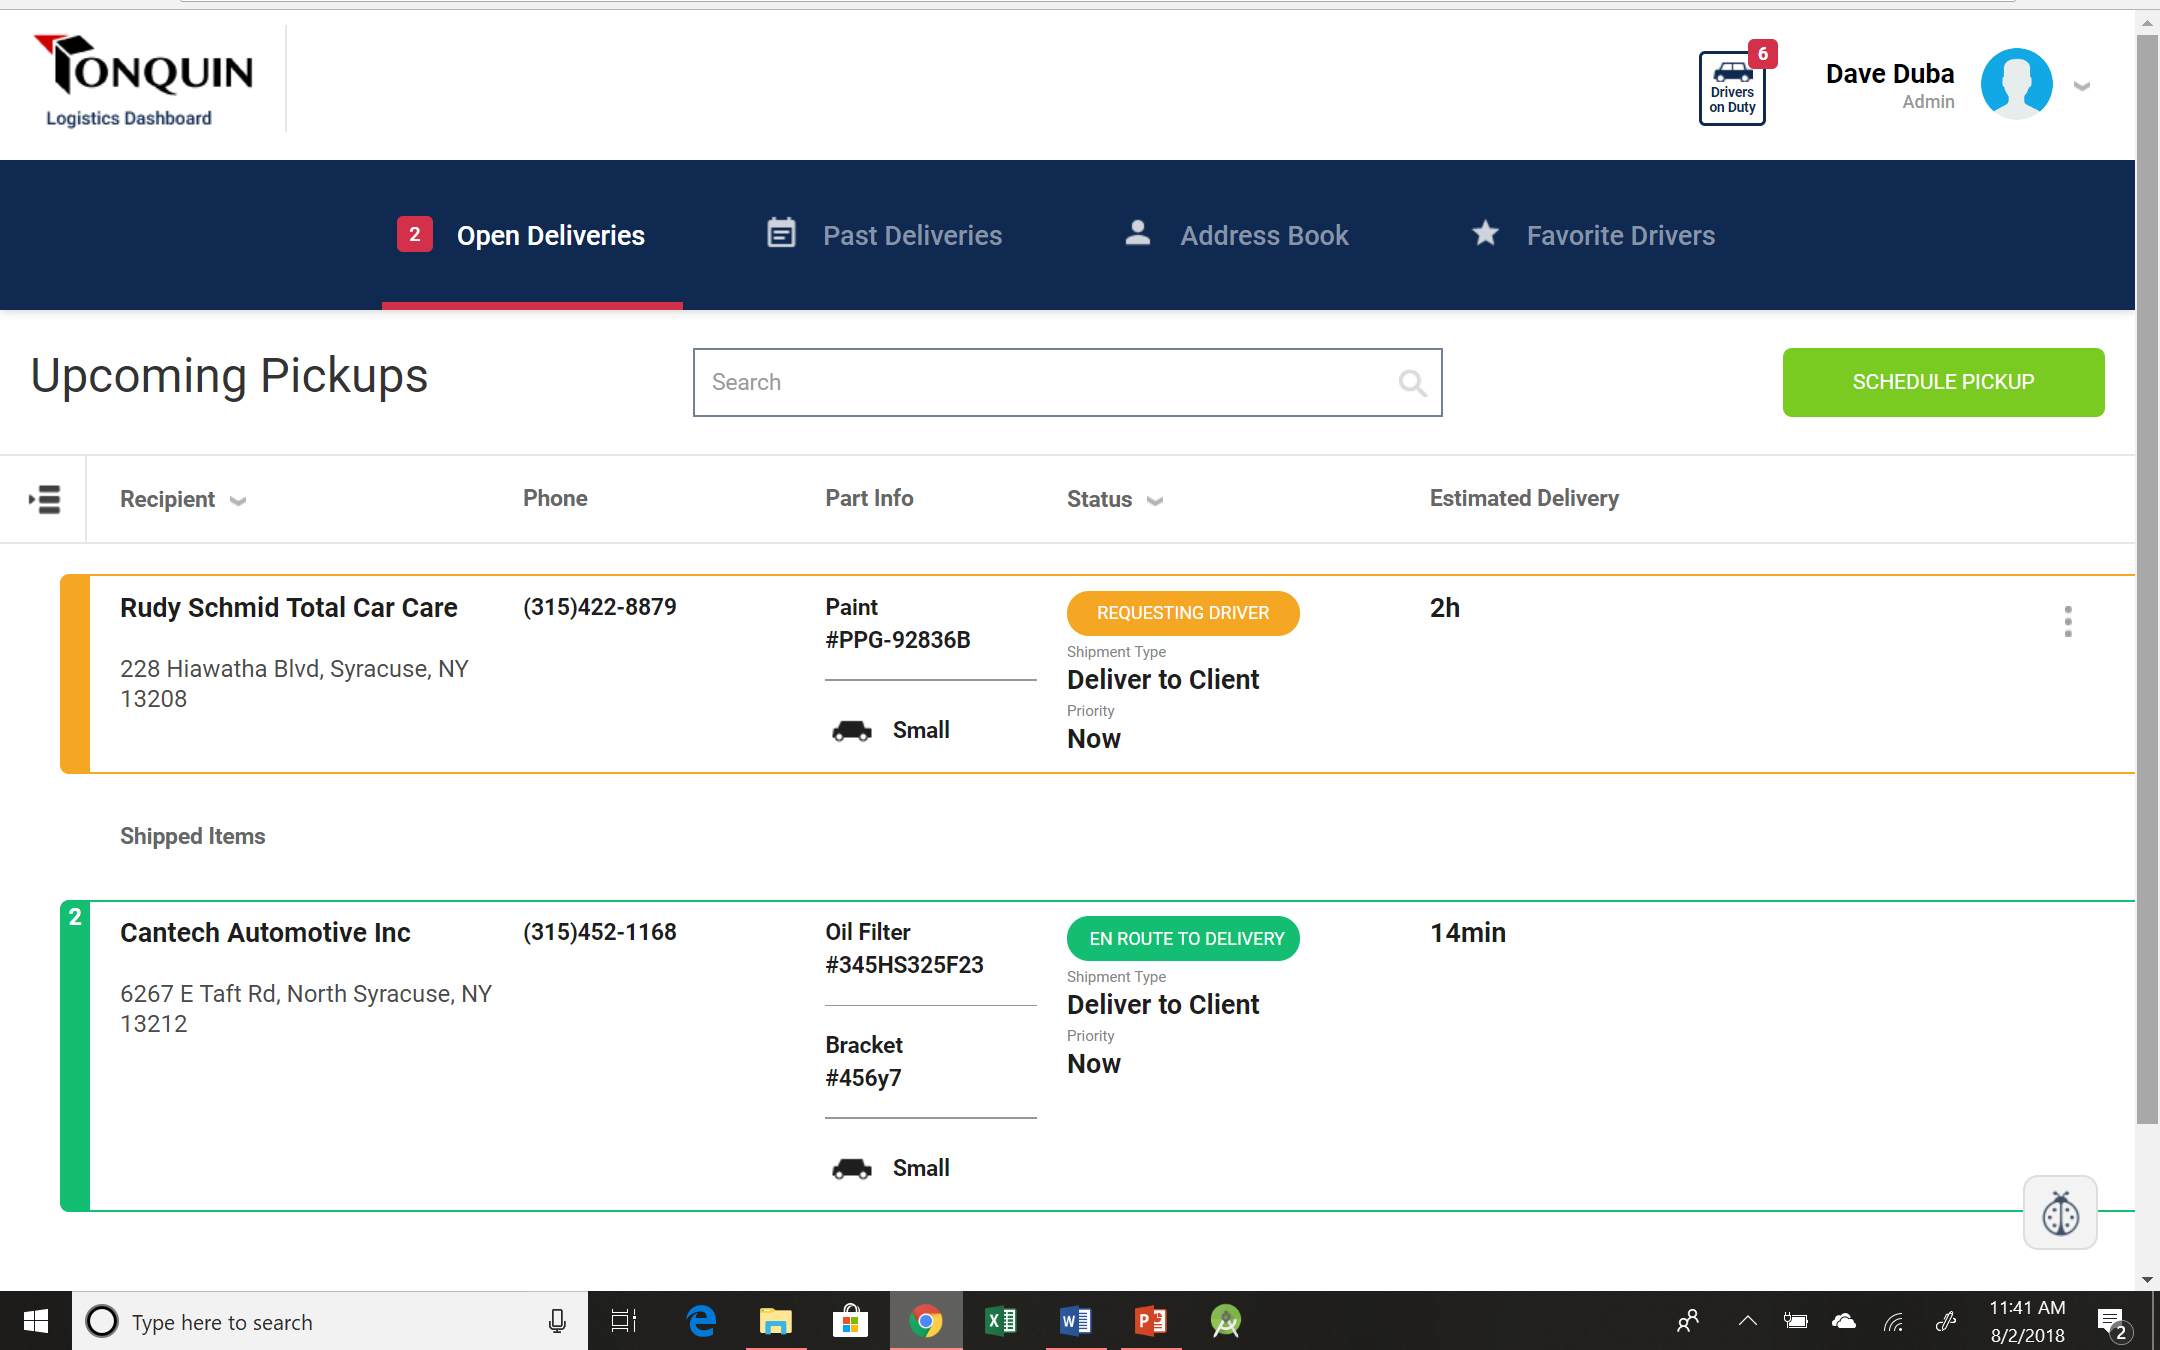The image size is (2160, 1350).
Task: Click the orange Rudy Schmid status bar
Action: (x=75, y=673)
